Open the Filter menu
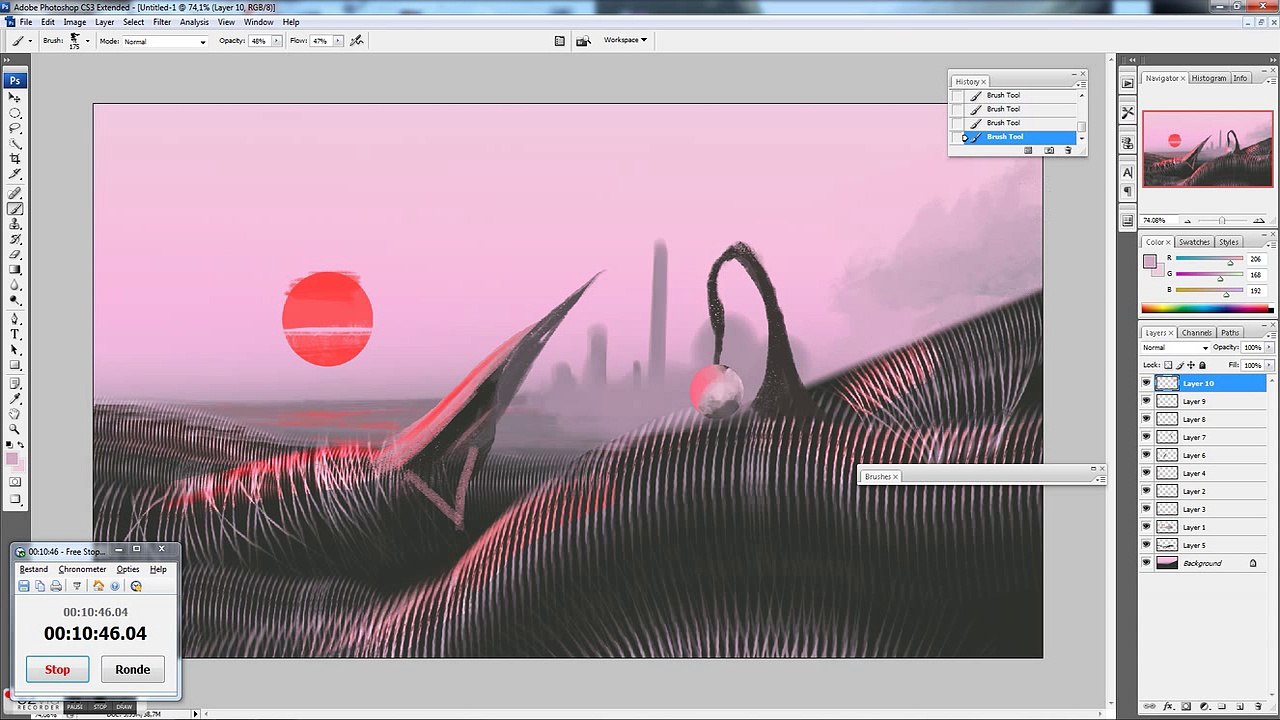 (x=162, y=22)
